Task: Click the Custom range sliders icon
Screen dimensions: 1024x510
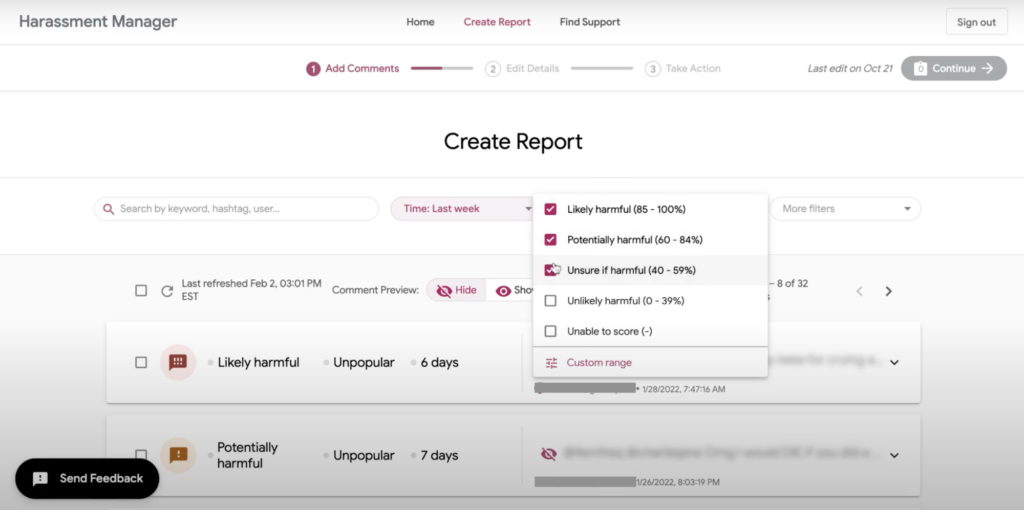Action: tap(551, 362)
